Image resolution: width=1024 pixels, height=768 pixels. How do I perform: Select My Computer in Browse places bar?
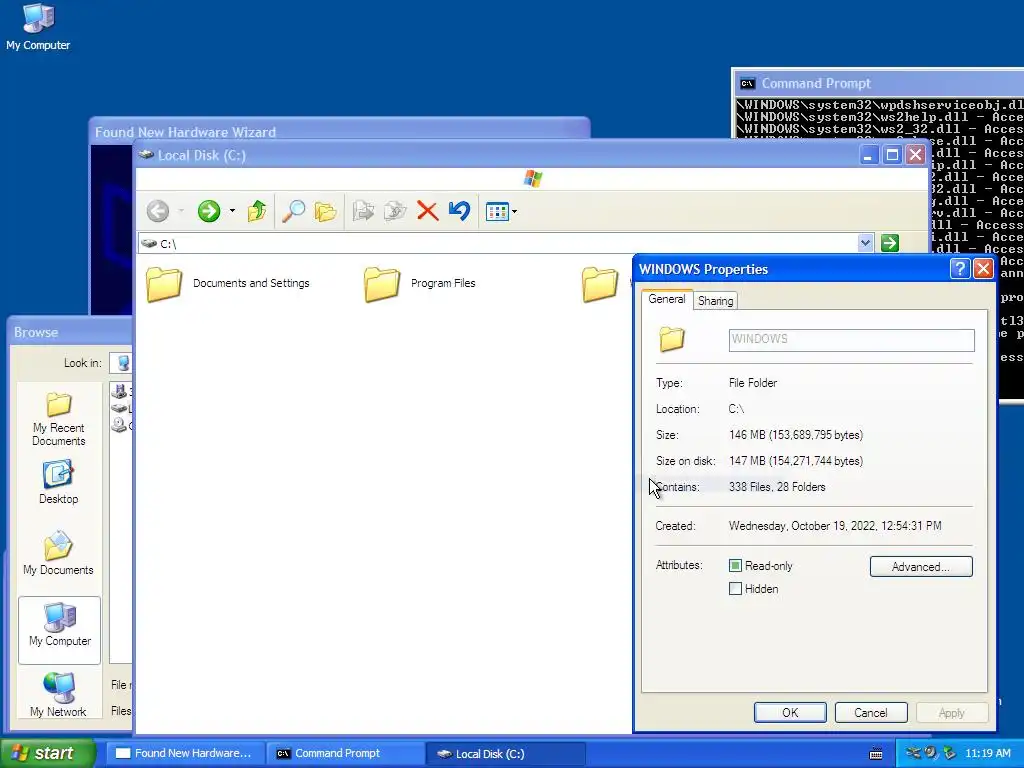59,630
